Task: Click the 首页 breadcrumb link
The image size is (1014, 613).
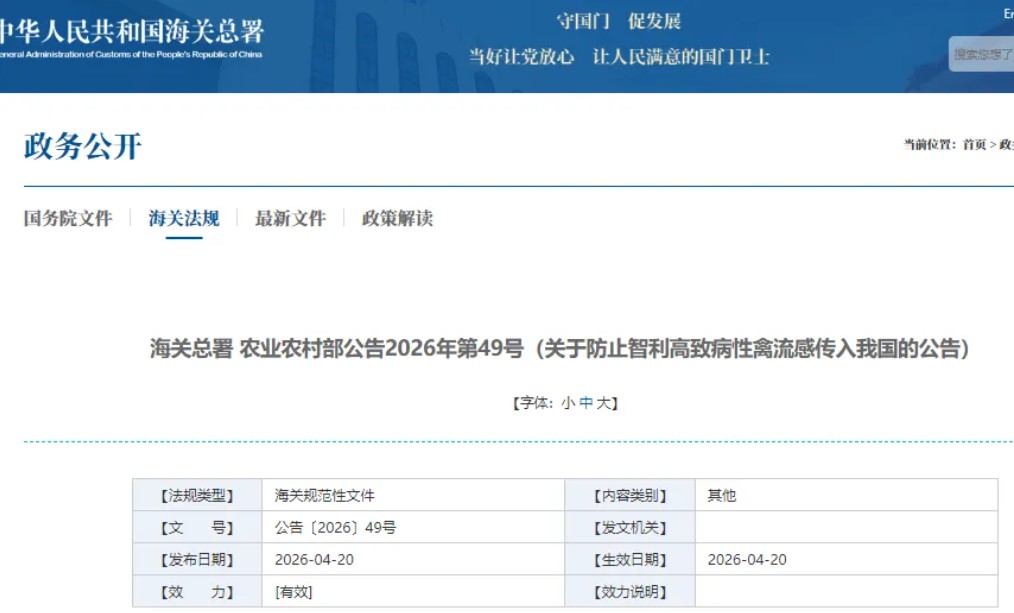Action: tap(974, 145)
